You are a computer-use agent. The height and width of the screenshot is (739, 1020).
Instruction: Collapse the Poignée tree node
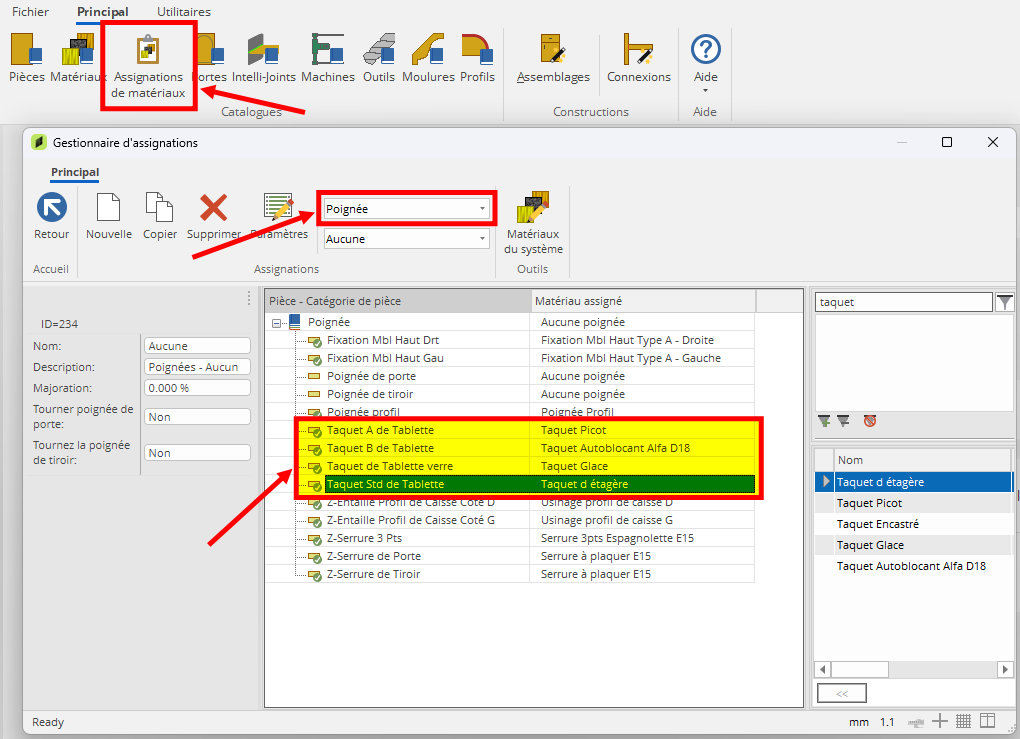click(x=276, y=323)
